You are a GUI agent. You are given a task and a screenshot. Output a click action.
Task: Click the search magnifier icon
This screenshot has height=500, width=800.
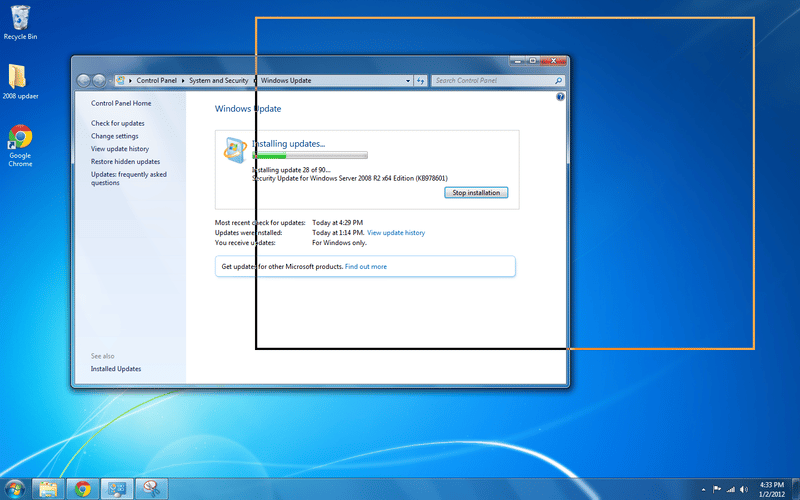[x=558, y=81]
